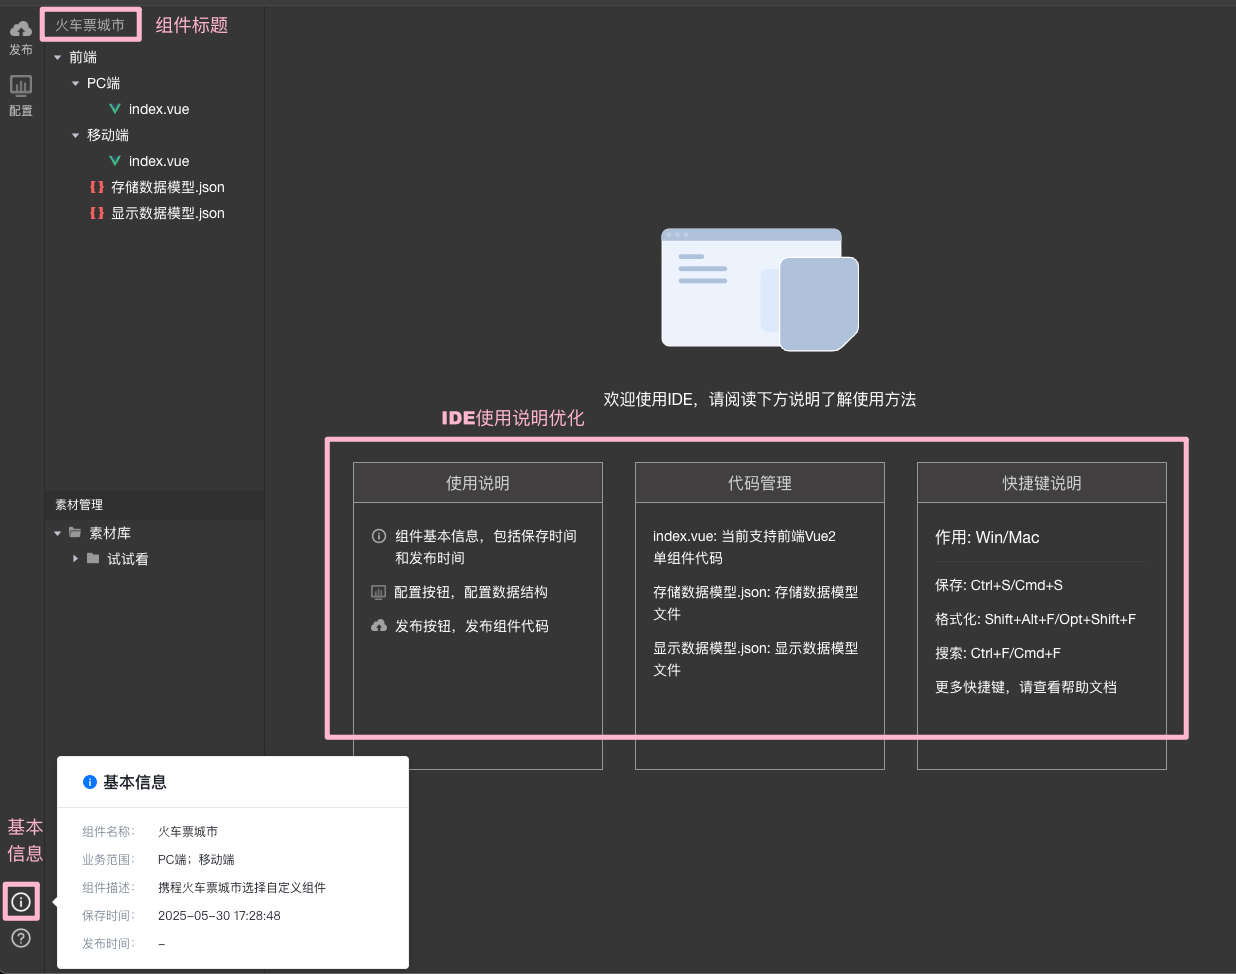Click the publish cloud icon in sidebar
This screenshot has height=974, width=1236.
pos(21,30)
